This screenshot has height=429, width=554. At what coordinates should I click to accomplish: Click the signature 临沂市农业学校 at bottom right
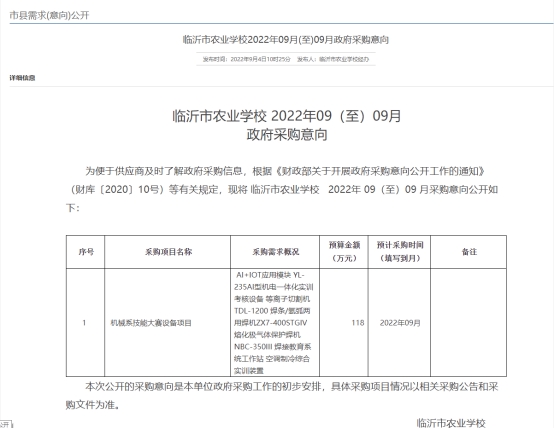pos(451,423)
